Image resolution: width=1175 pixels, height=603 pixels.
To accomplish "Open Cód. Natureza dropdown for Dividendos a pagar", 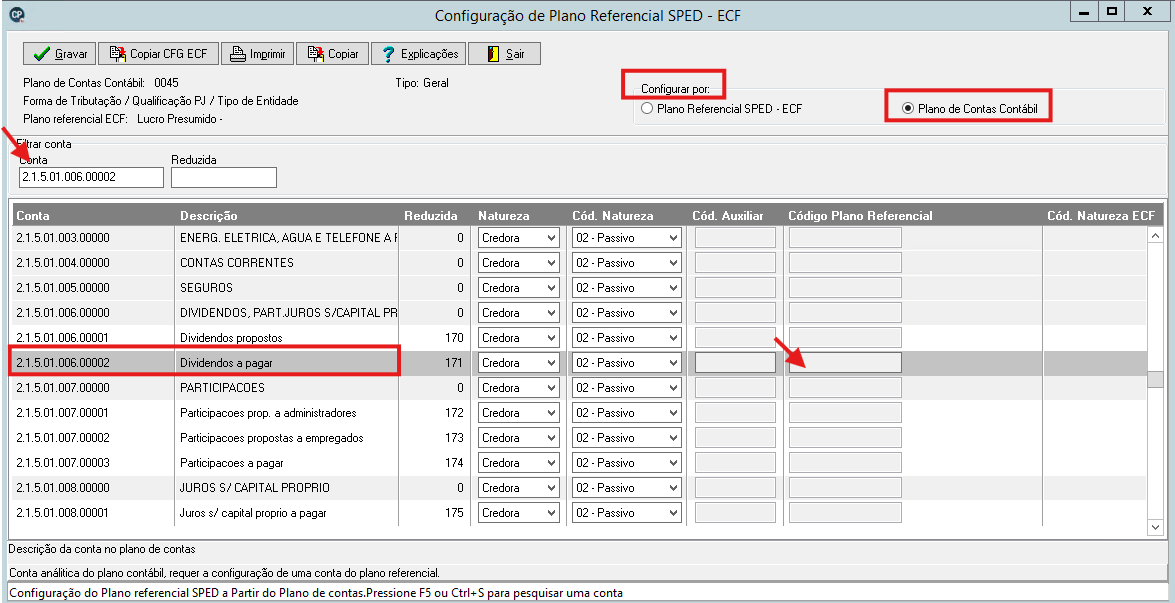I will (626, 363).
